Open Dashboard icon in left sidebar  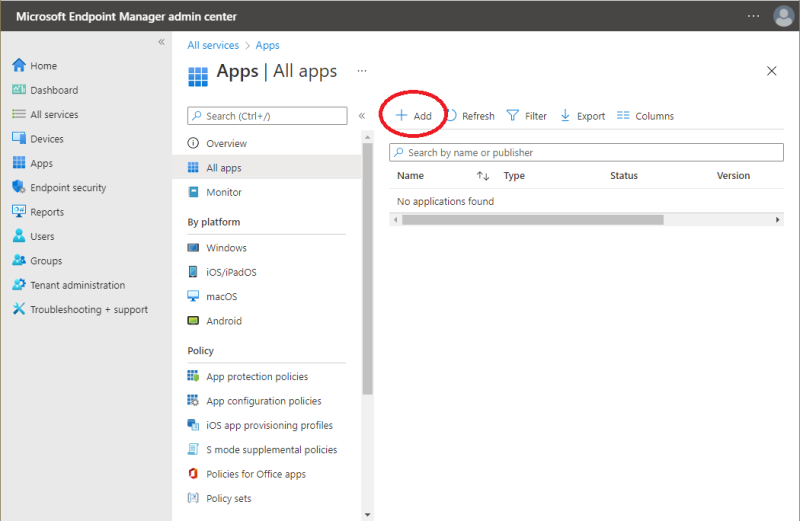(x=19, y=89)
